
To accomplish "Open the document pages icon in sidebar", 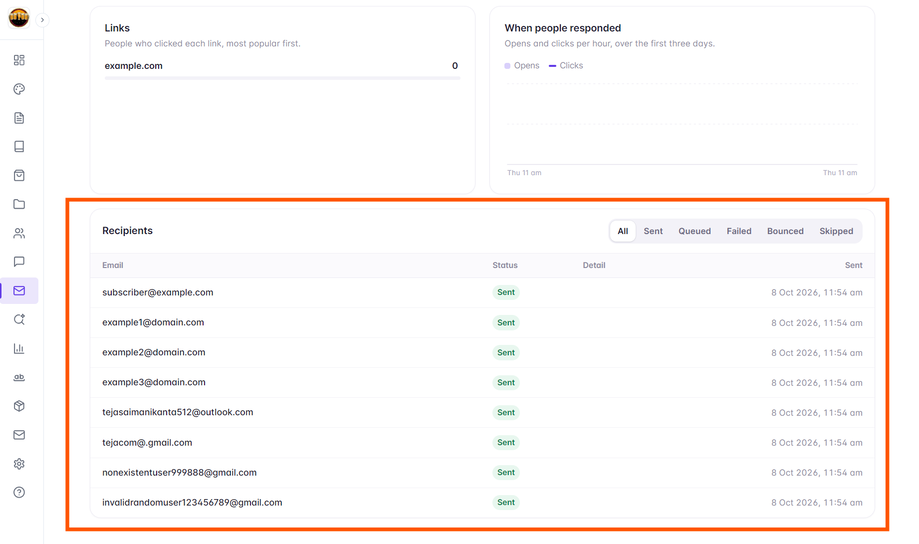I will click(x=19, y=118).
